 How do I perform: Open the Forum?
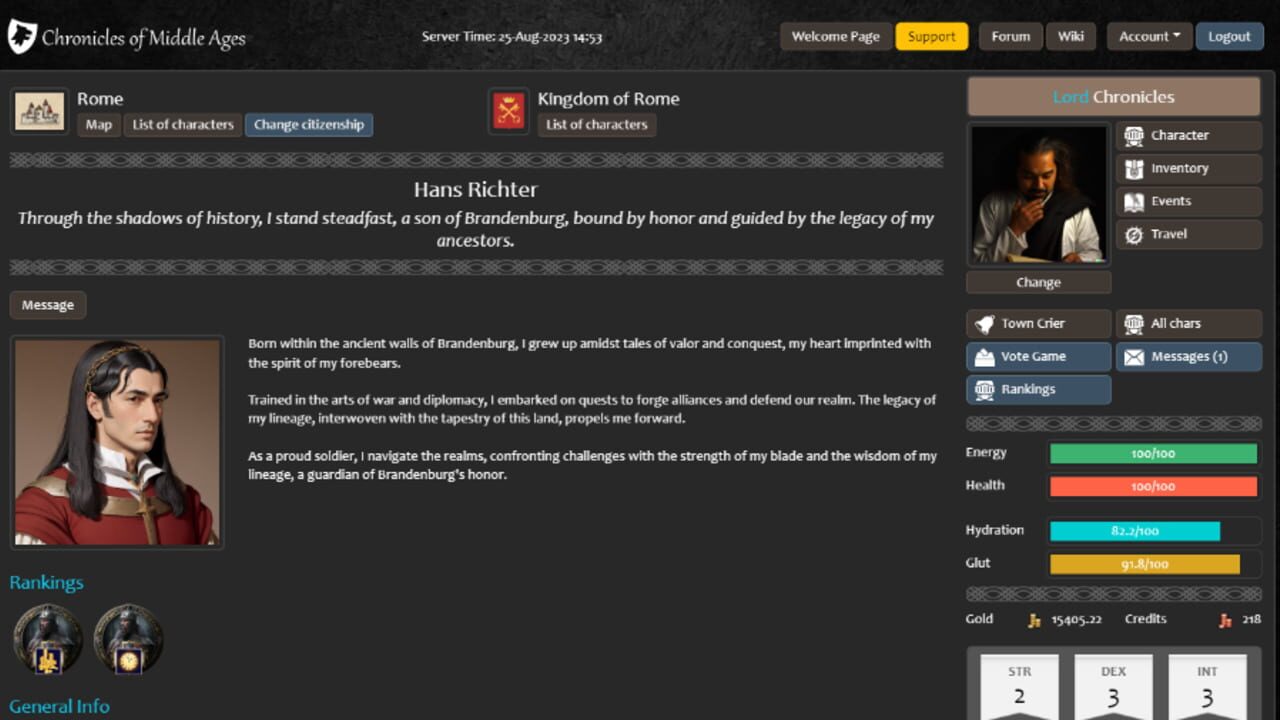1010,36
